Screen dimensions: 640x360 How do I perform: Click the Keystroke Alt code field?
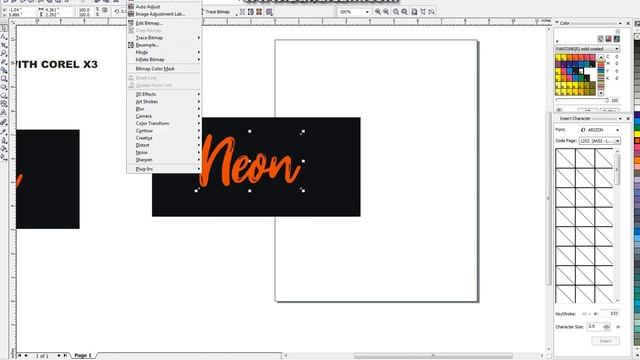tap(610, 313)
